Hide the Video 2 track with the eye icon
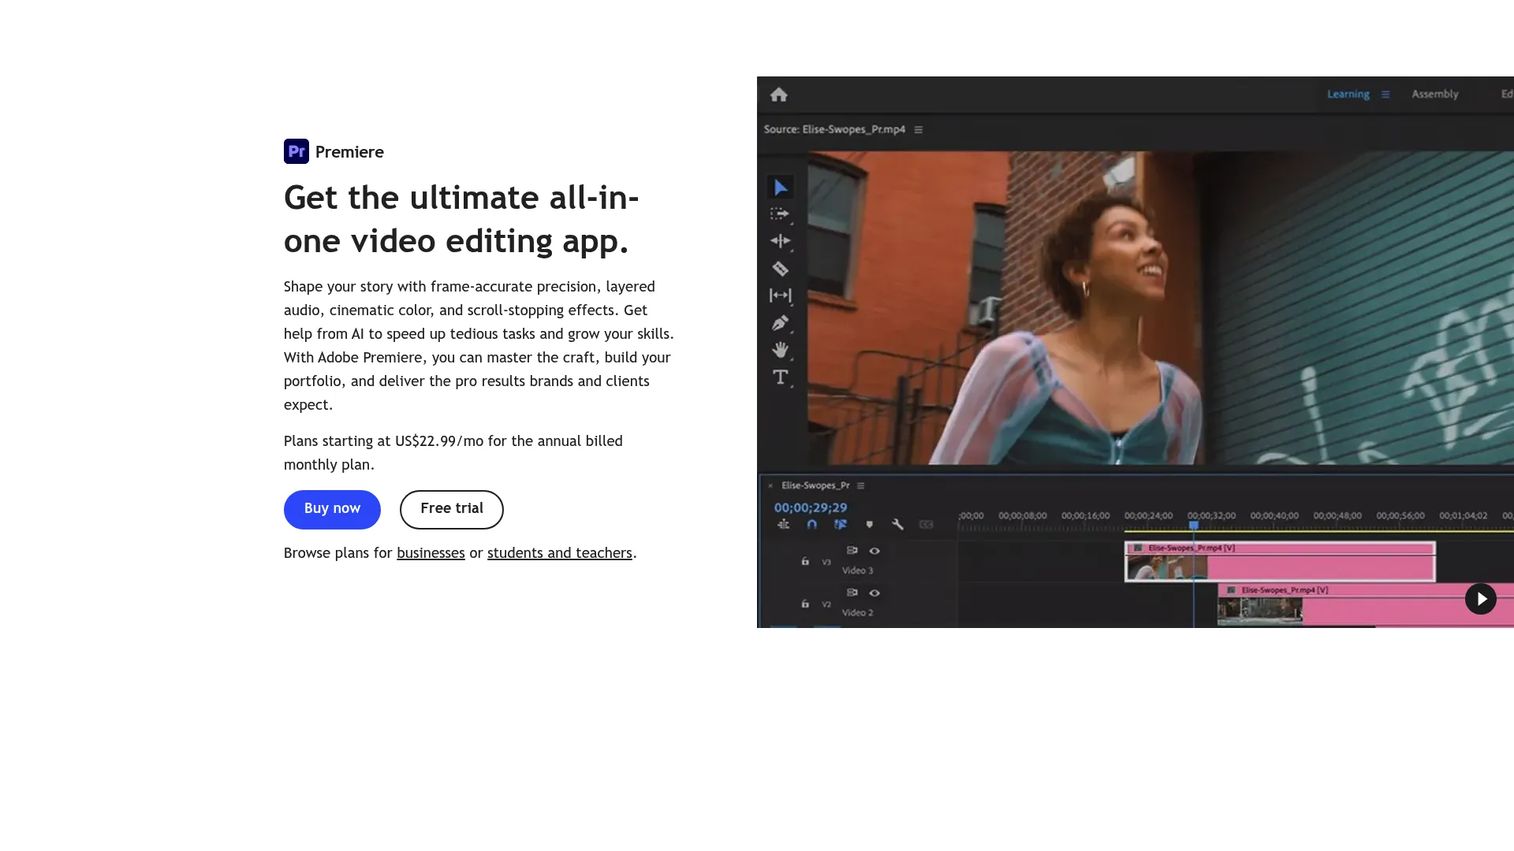Viewport: 1514px width, 851px height. (874, 593)
